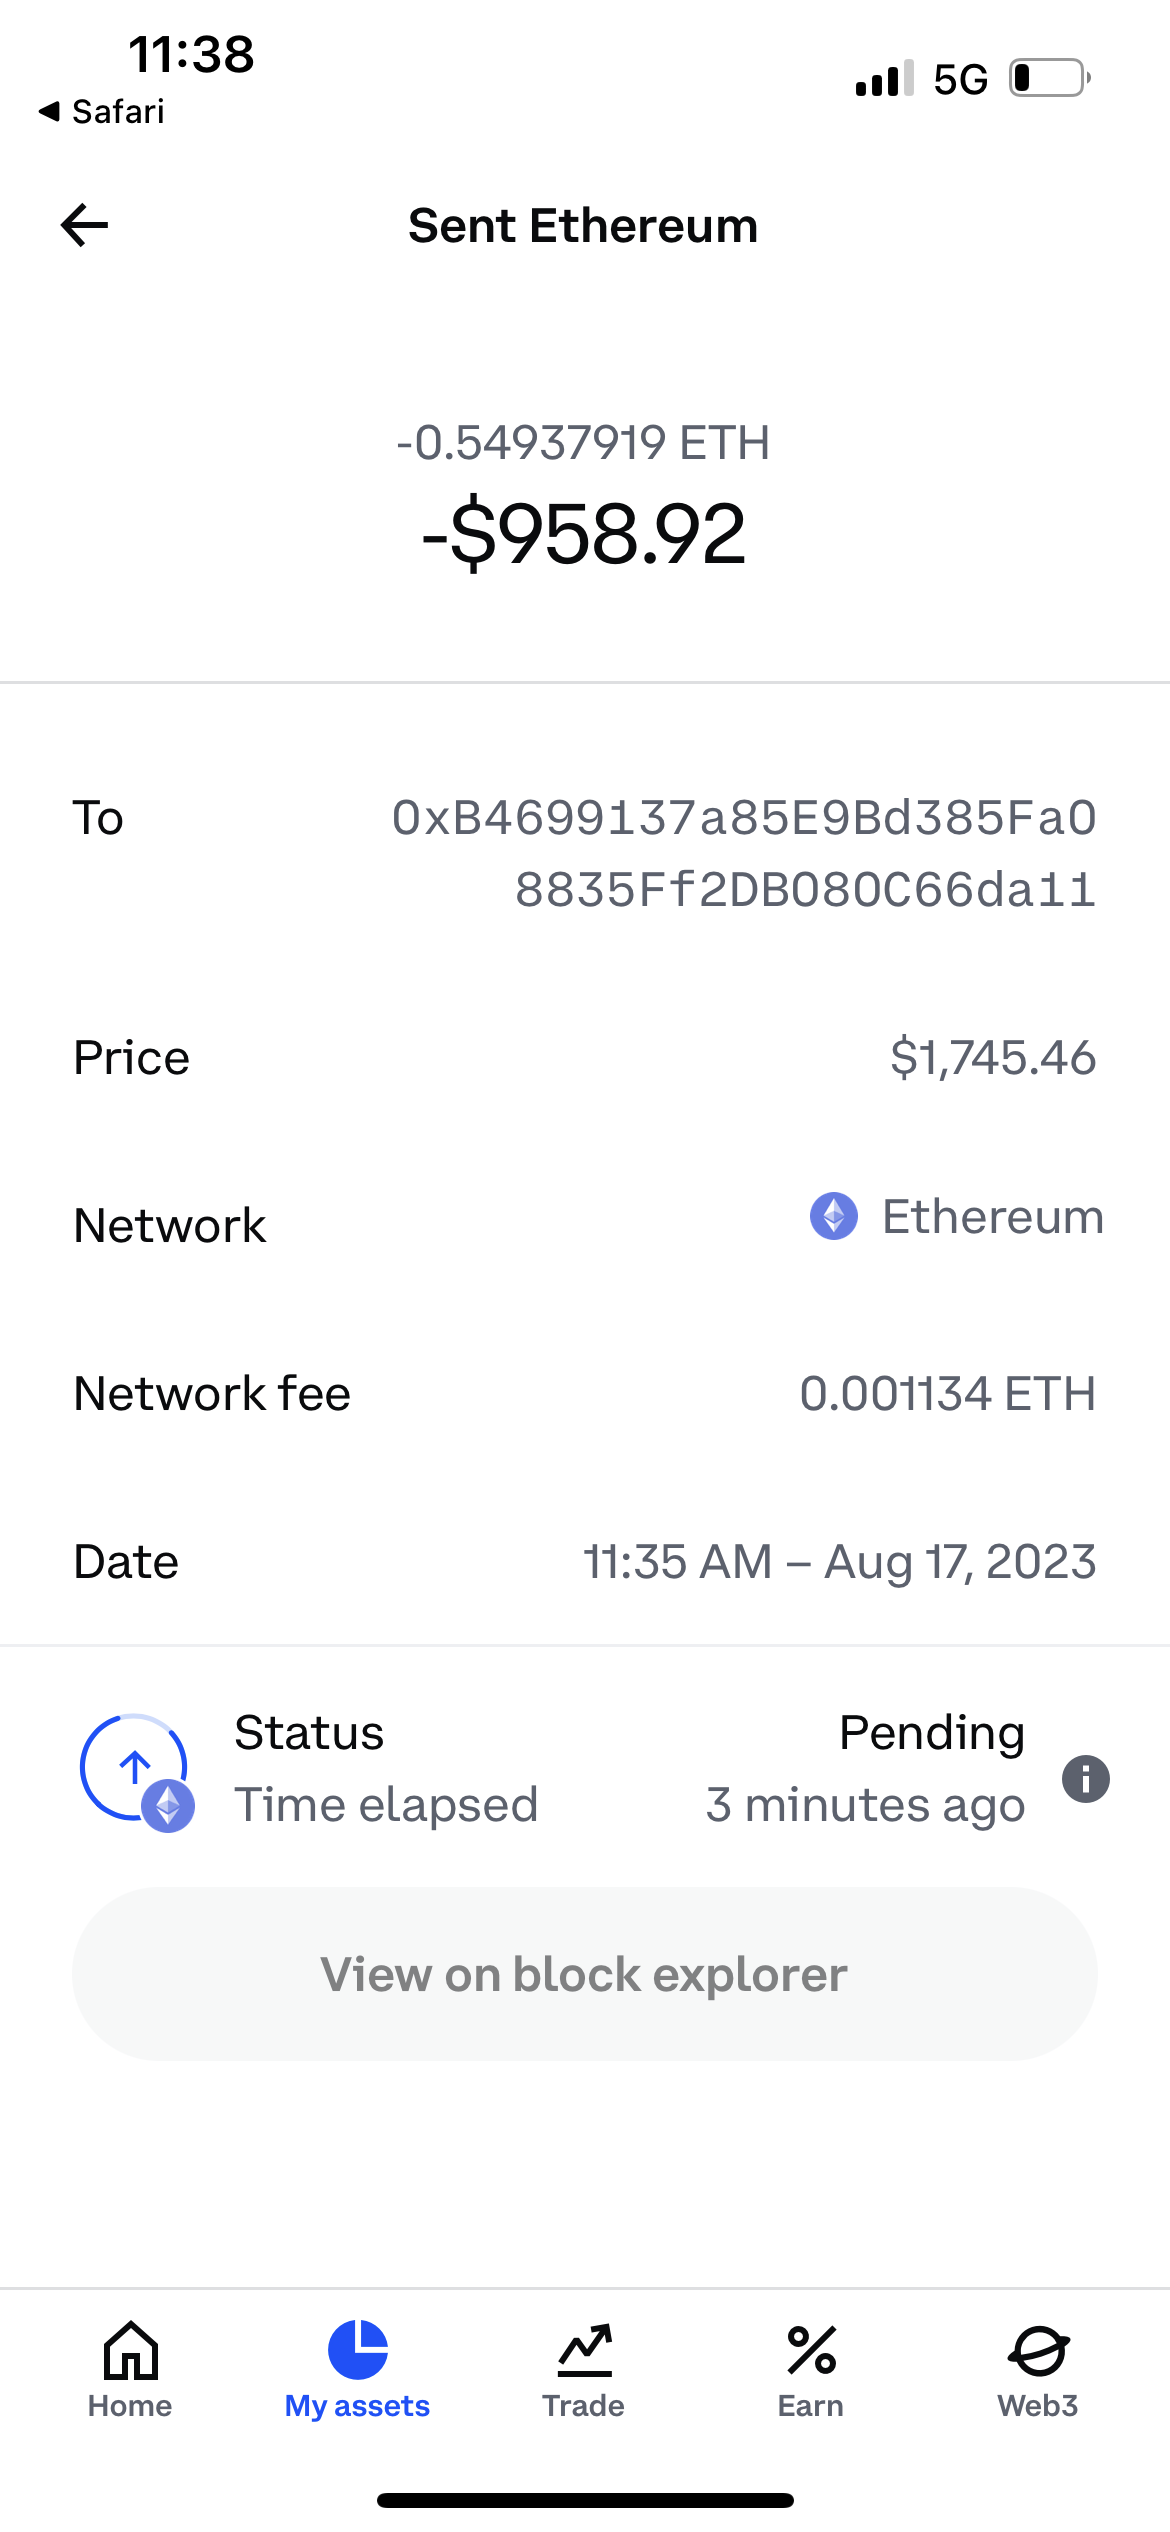Tap the recipient wallet address
This screenshot has width=1170, height=2532.
coord(744,853)
